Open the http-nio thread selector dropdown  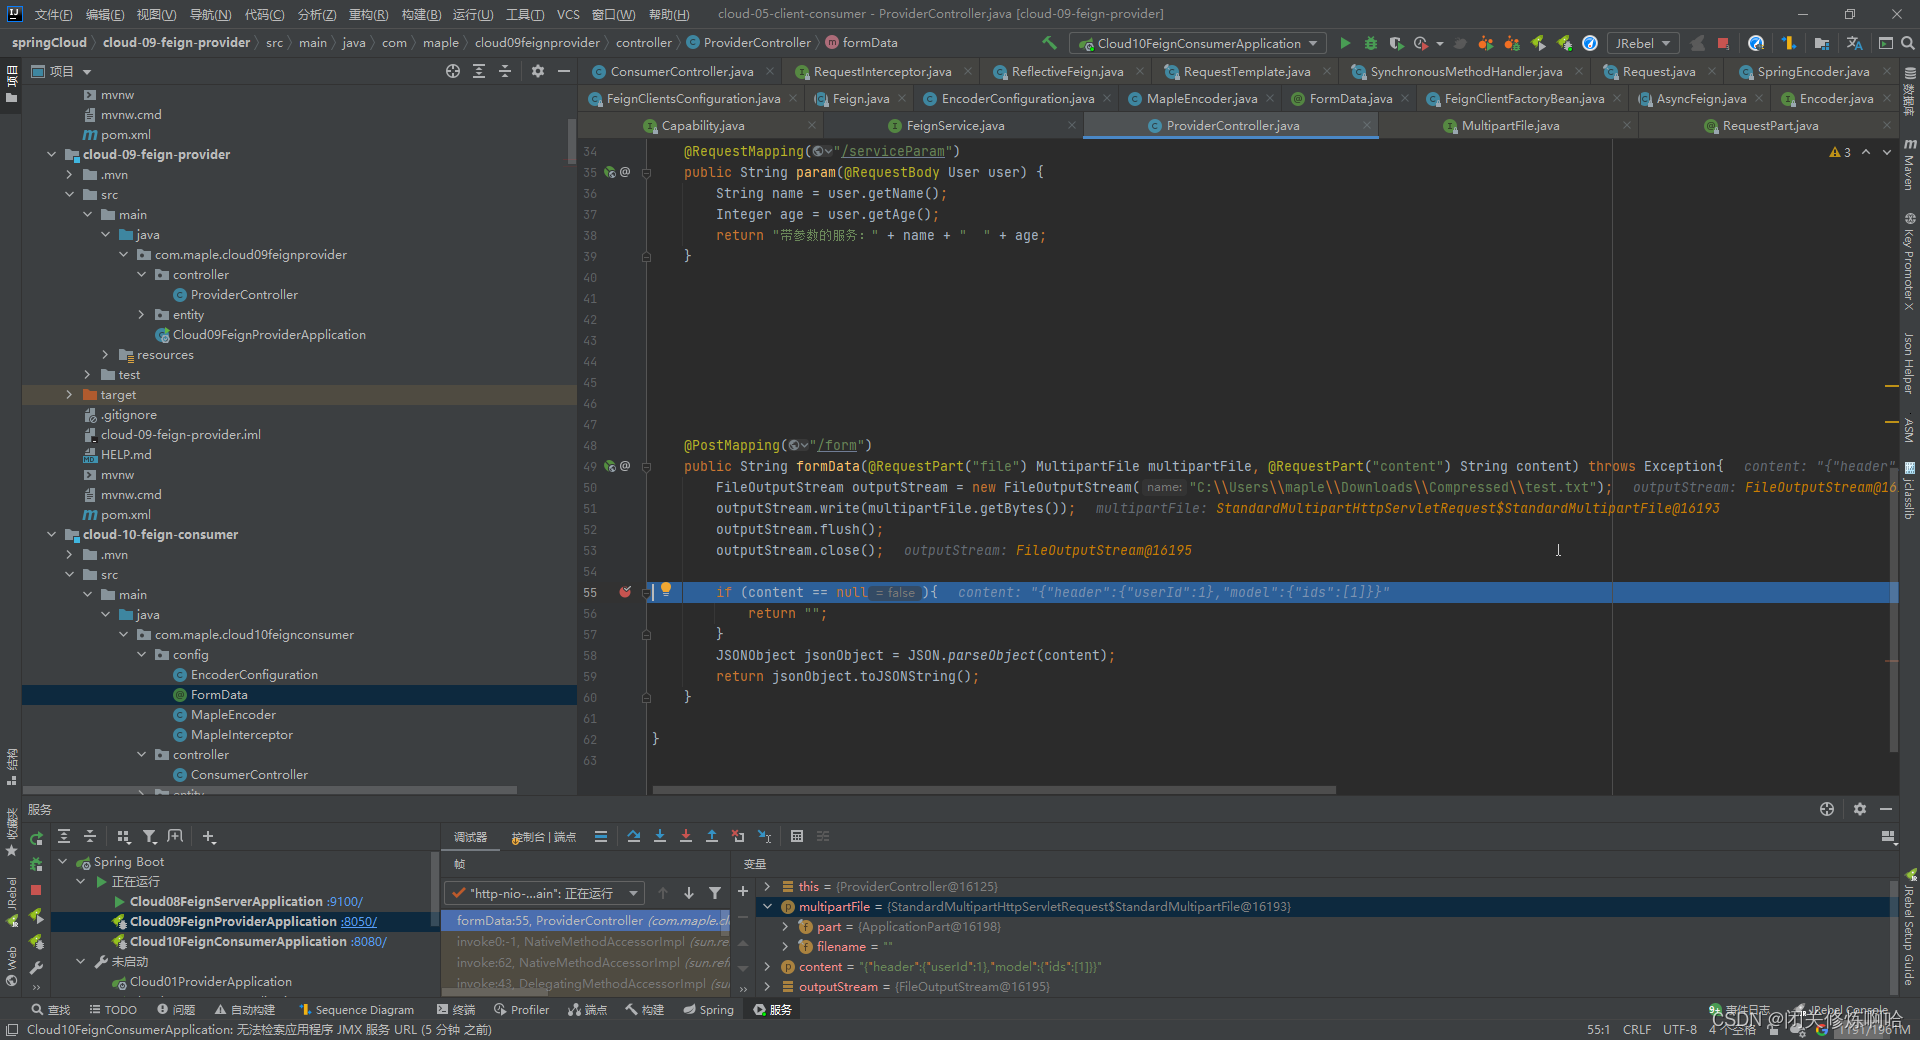[x=545, y=893]
